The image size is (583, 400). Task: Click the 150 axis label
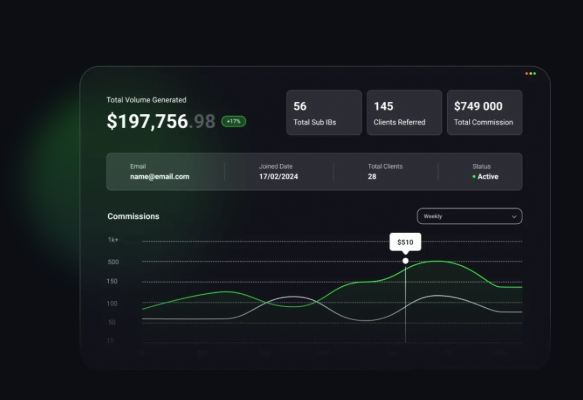(x=112, y=281)
